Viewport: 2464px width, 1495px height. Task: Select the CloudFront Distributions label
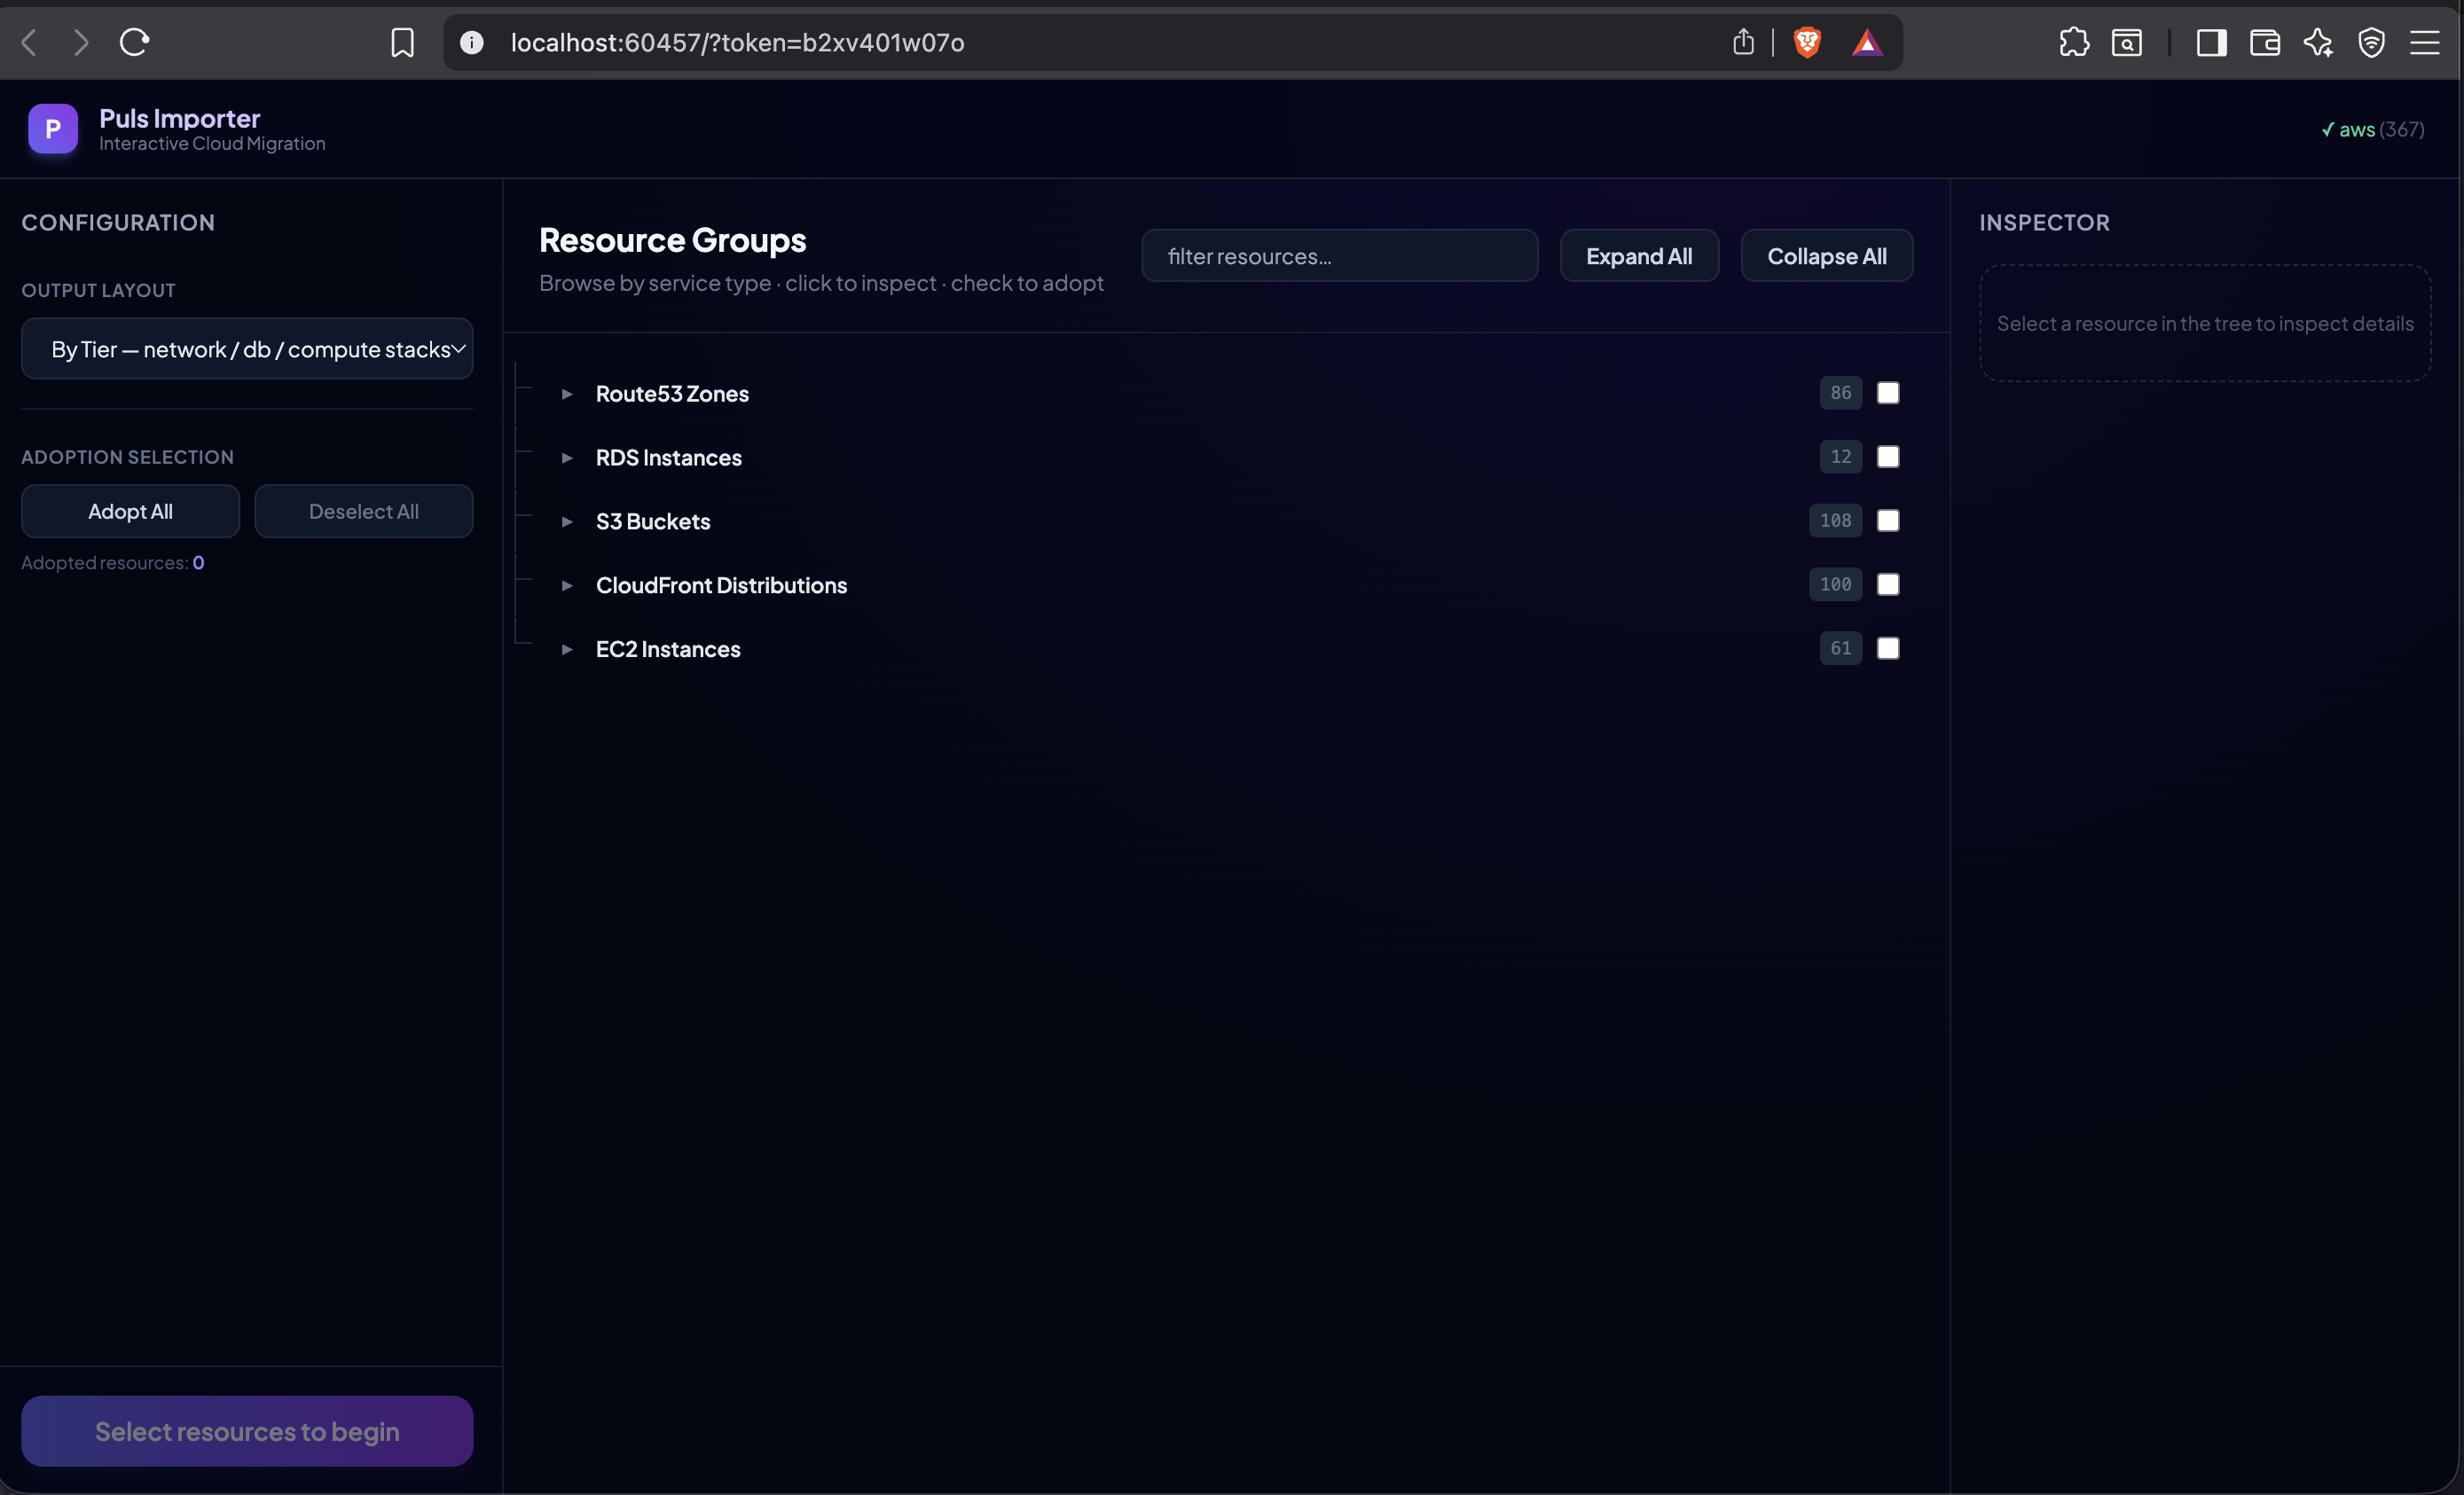[721, 586]
